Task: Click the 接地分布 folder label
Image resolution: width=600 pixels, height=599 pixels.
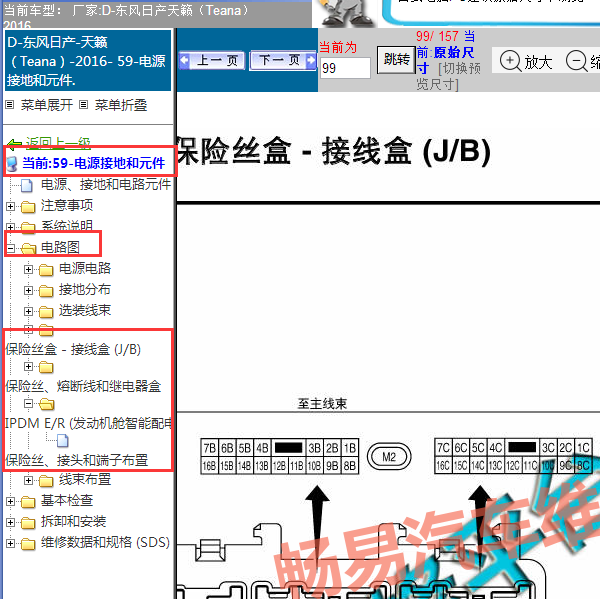Action: tap(85, 289)
